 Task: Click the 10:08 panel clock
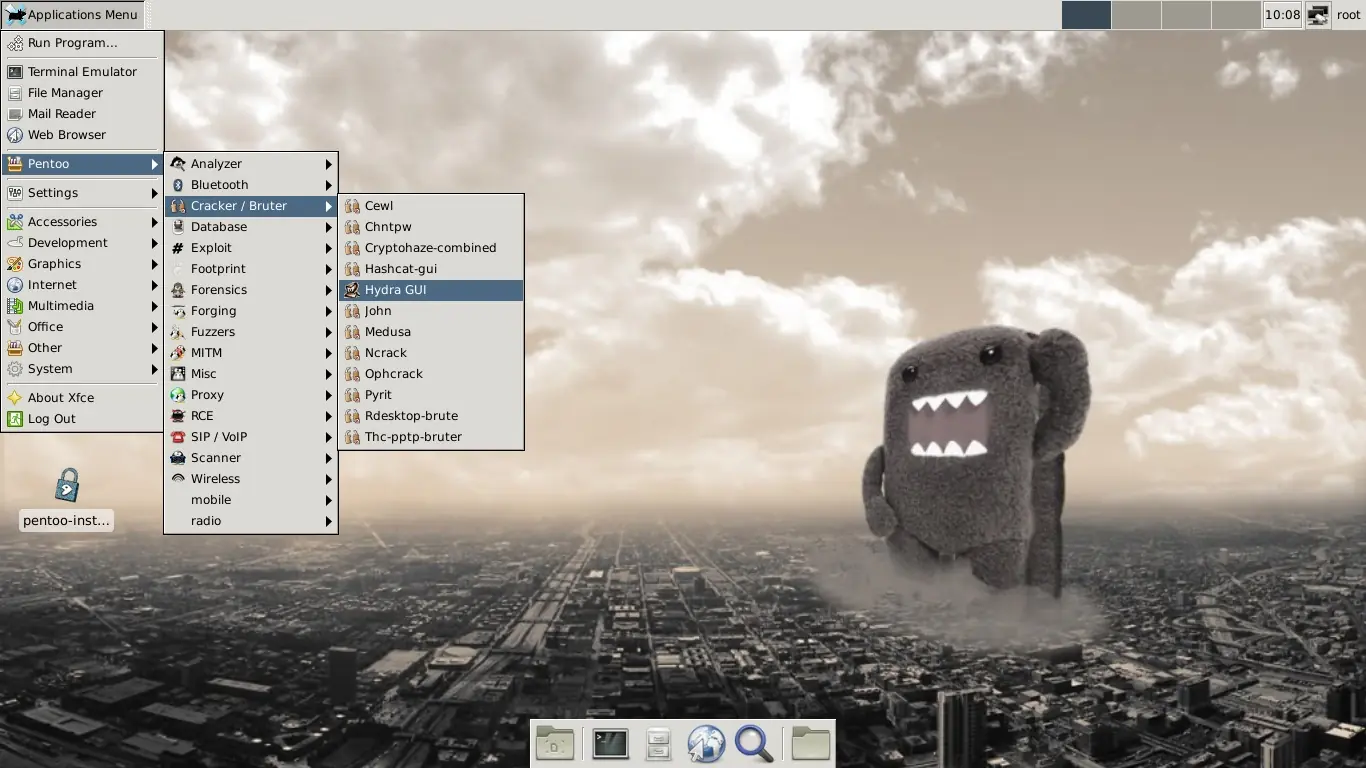point(1282,15)
